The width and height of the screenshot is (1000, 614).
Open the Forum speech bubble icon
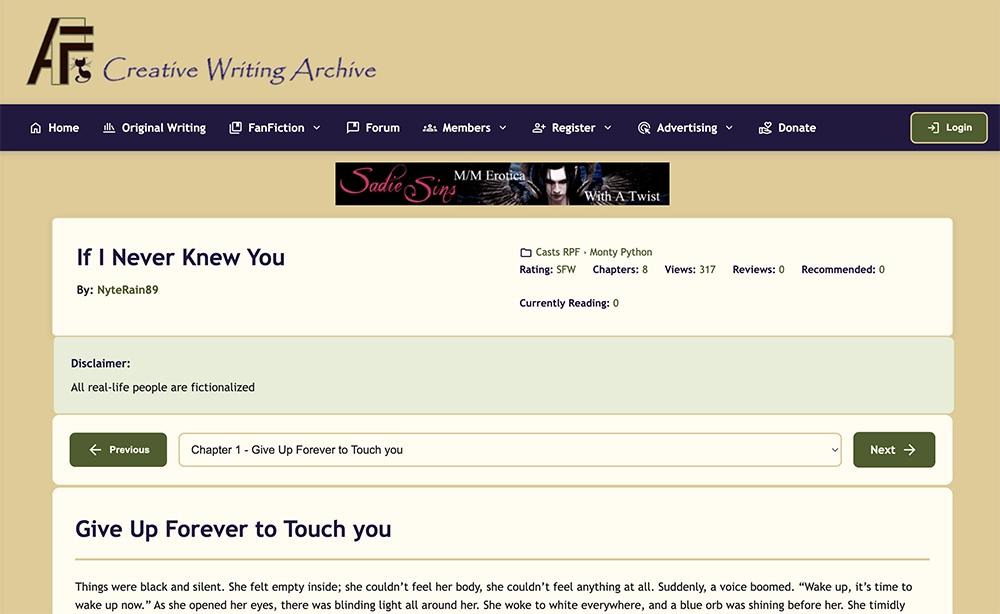[x=351, y=127]
